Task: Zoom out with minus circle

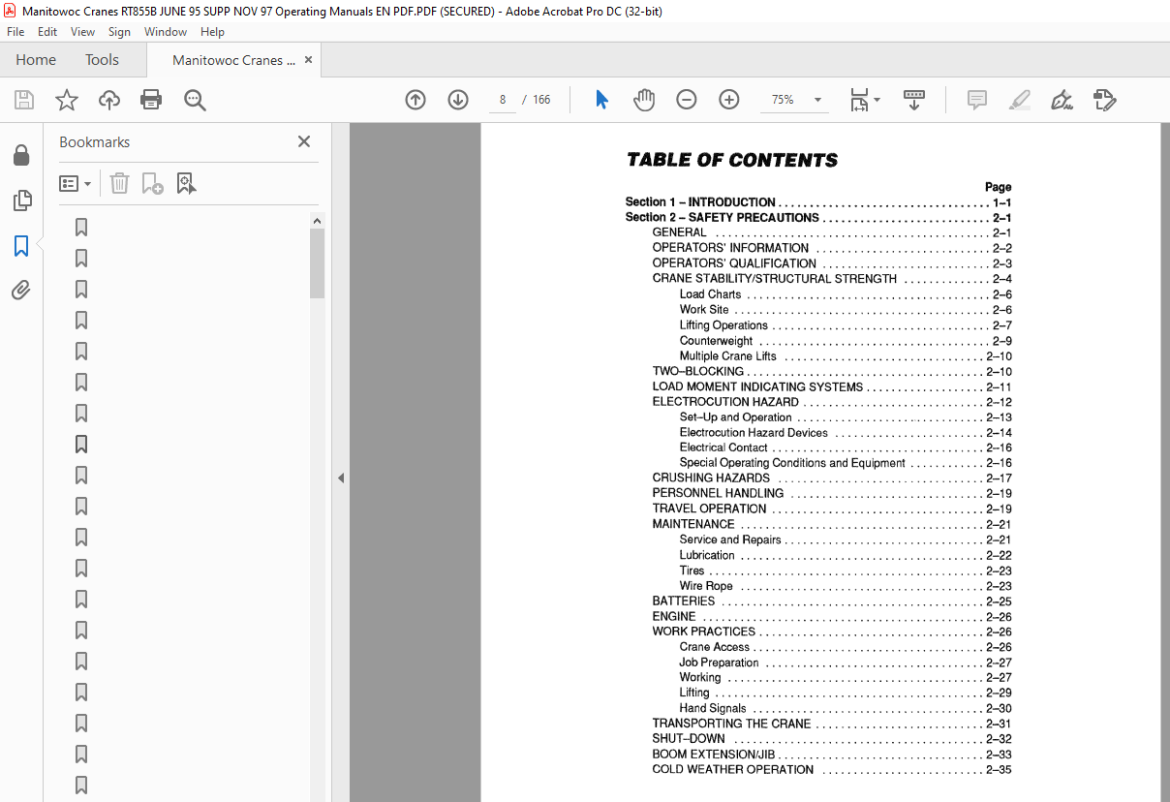Action: tap(686, 100)
